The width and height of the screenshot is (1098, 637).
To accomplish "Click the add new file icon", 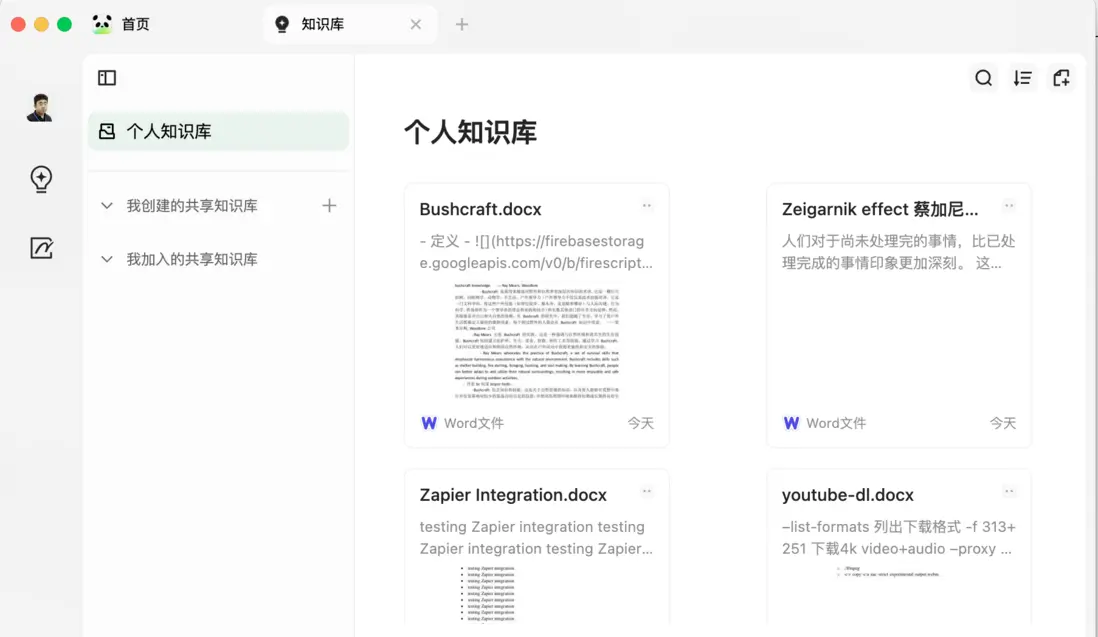I will pyautogui.click(x=1062, y=78).
